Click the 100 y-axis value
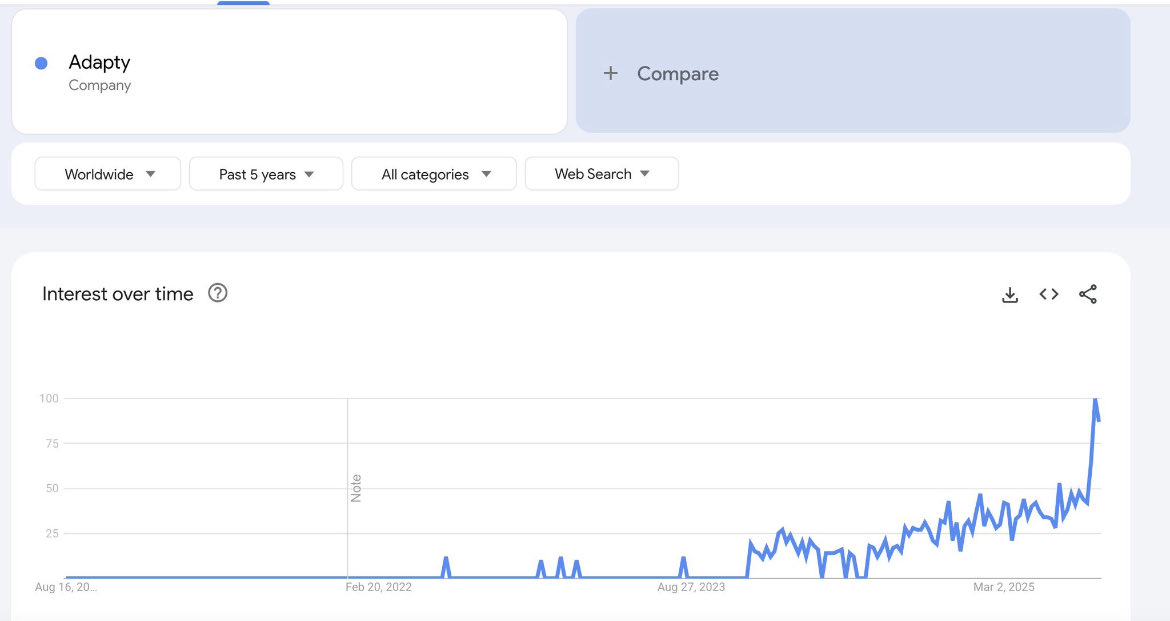The image size is (1170, 621). click(x=49, y=399)
